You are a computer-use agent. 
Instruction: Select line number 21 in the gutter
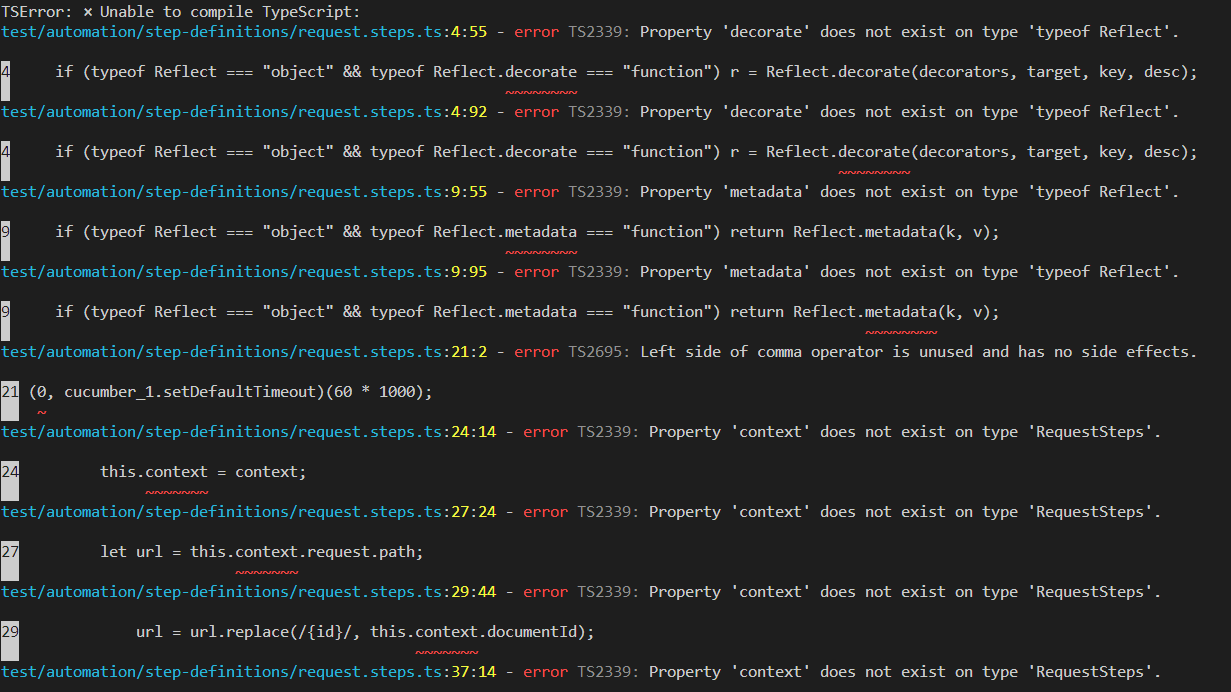(x=9, y=391)
